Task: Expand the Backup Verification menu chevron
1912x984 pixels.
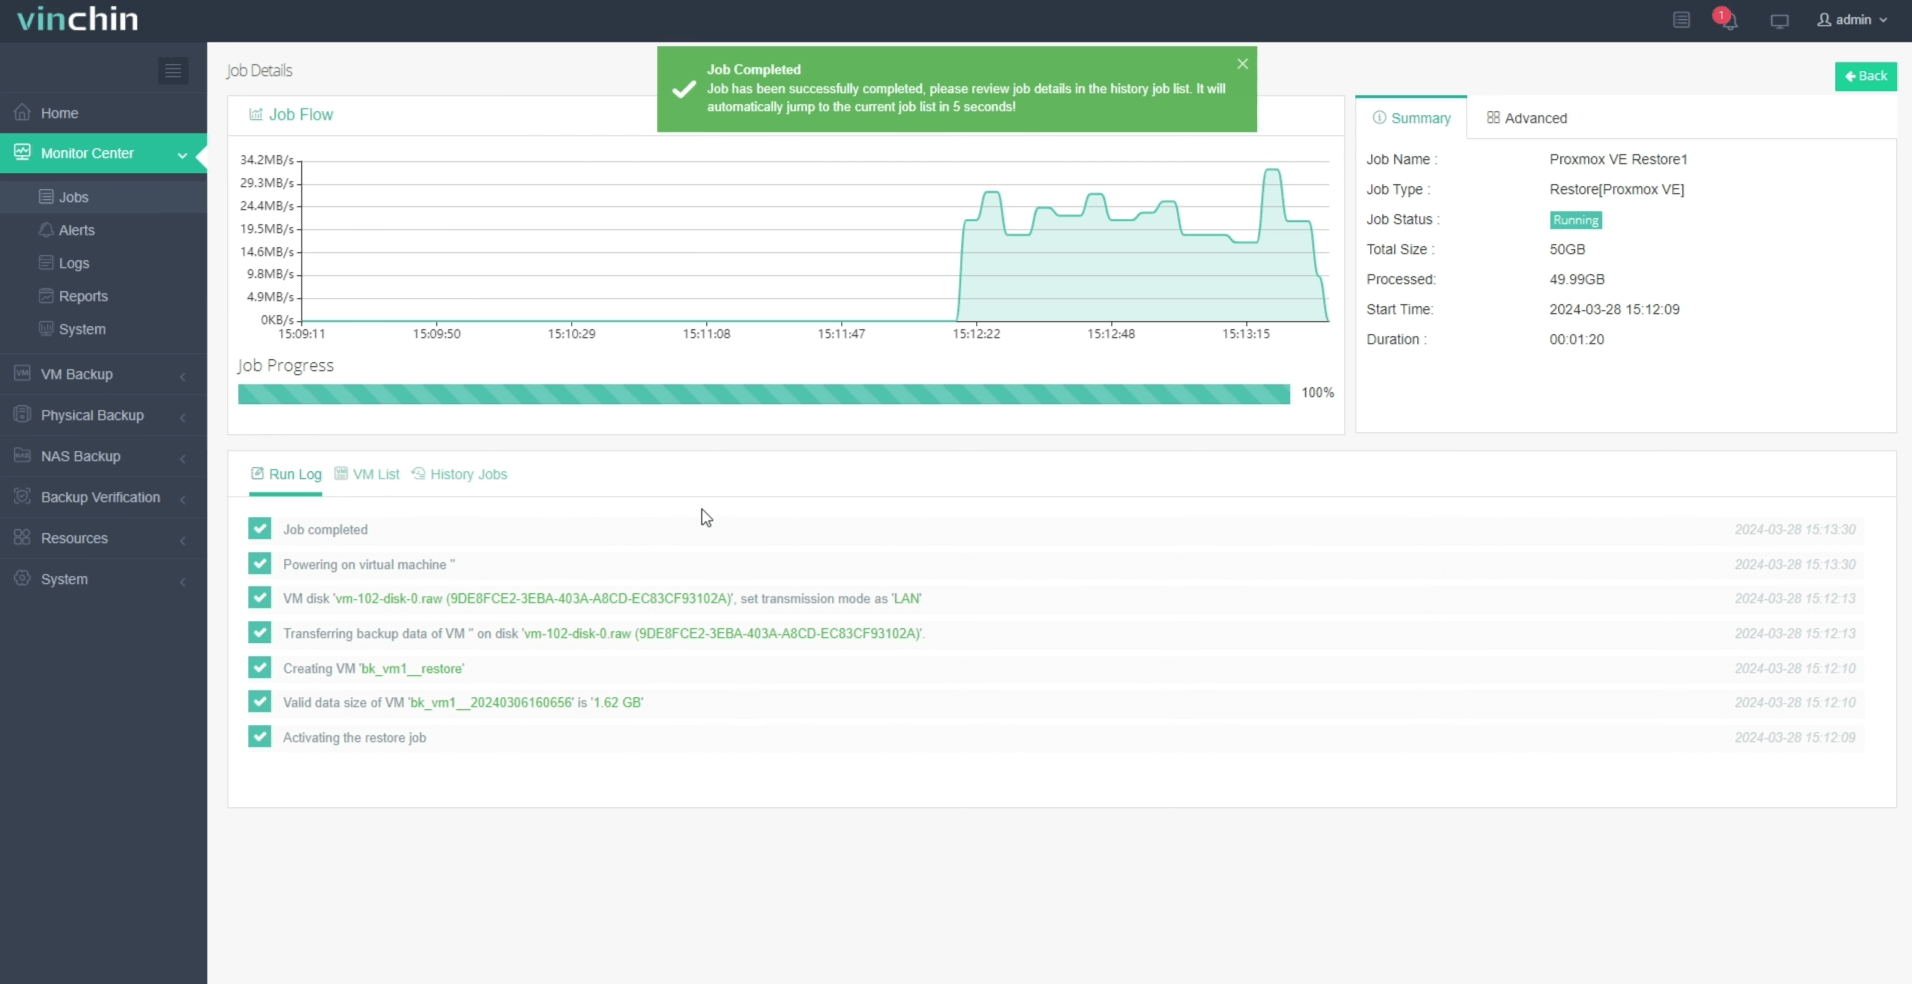Action: click(183, 499)
